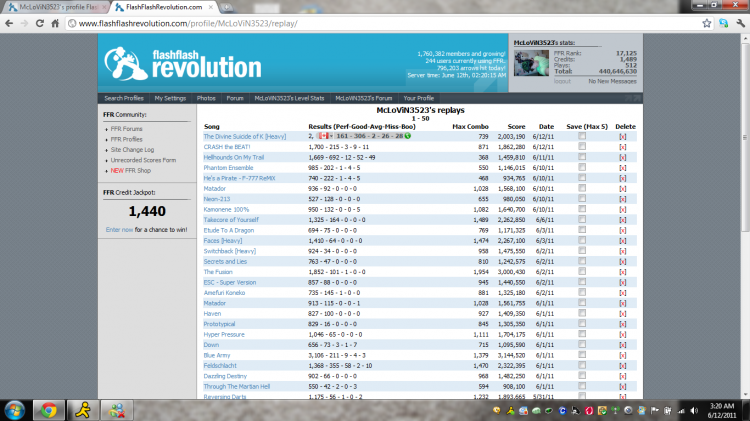Delete the Hellhounds On My Trail replay
Screen dimensions: 750x421
coord(622,157)
